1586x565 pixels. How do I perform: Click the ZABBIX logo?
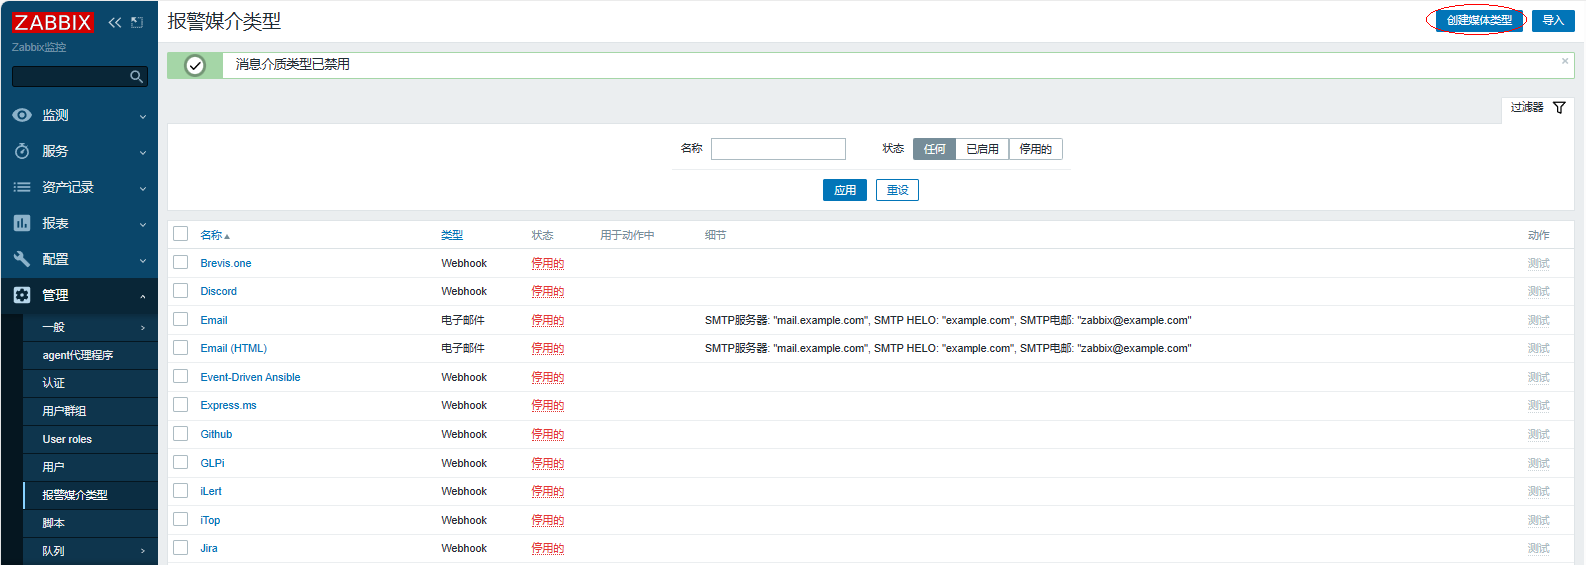pos(52,22)
